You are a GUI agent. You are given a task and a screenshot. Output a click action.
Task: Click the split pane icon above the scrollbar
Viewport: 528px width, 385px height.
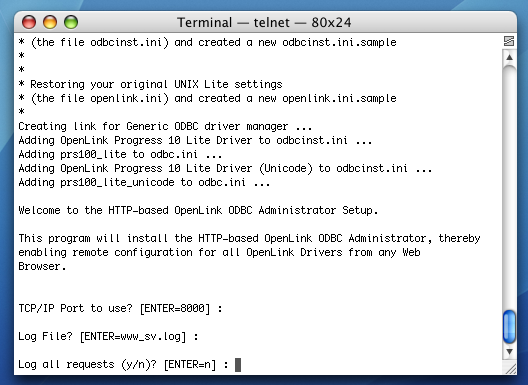(x=509, y=41)
